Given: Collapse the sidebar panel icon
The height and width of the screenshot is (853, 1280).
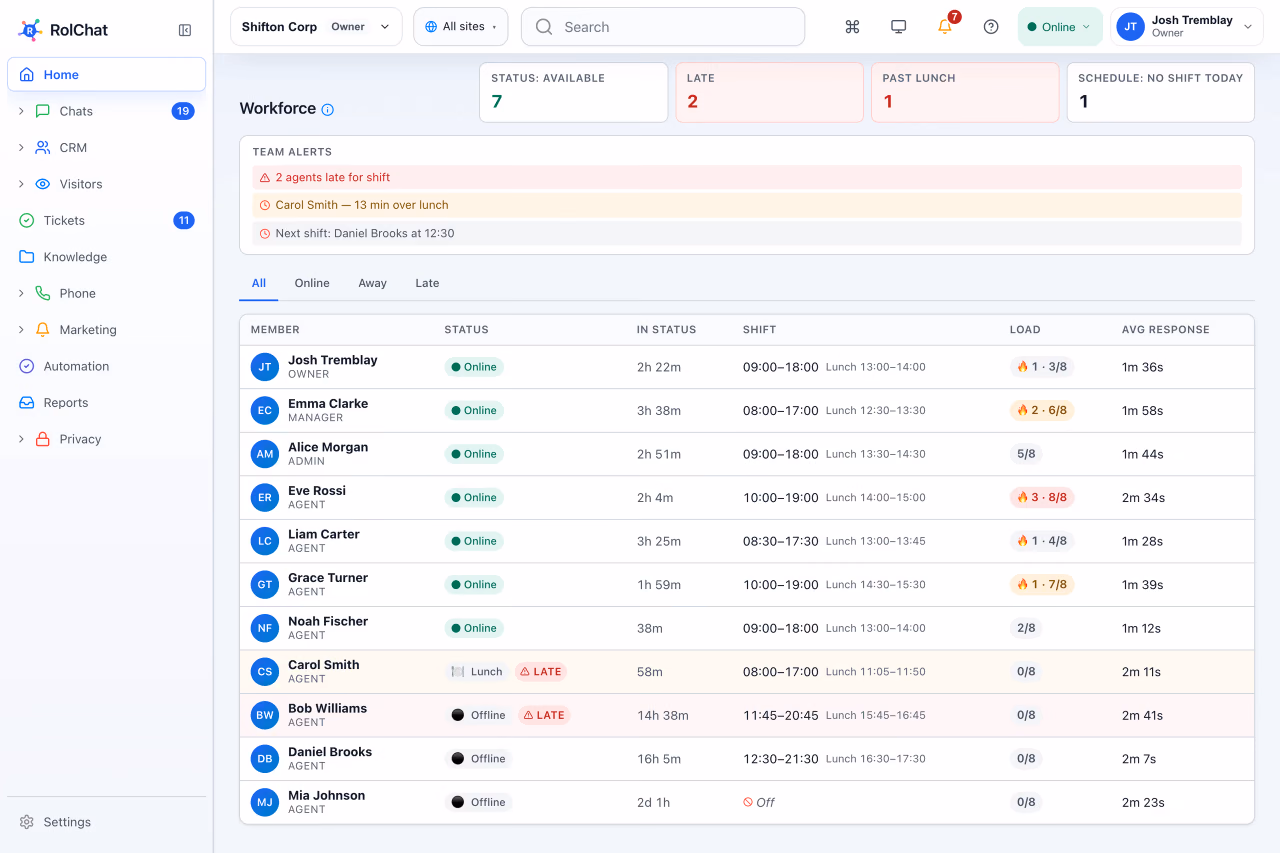Looking at the screenshot, I should (185, 30).
